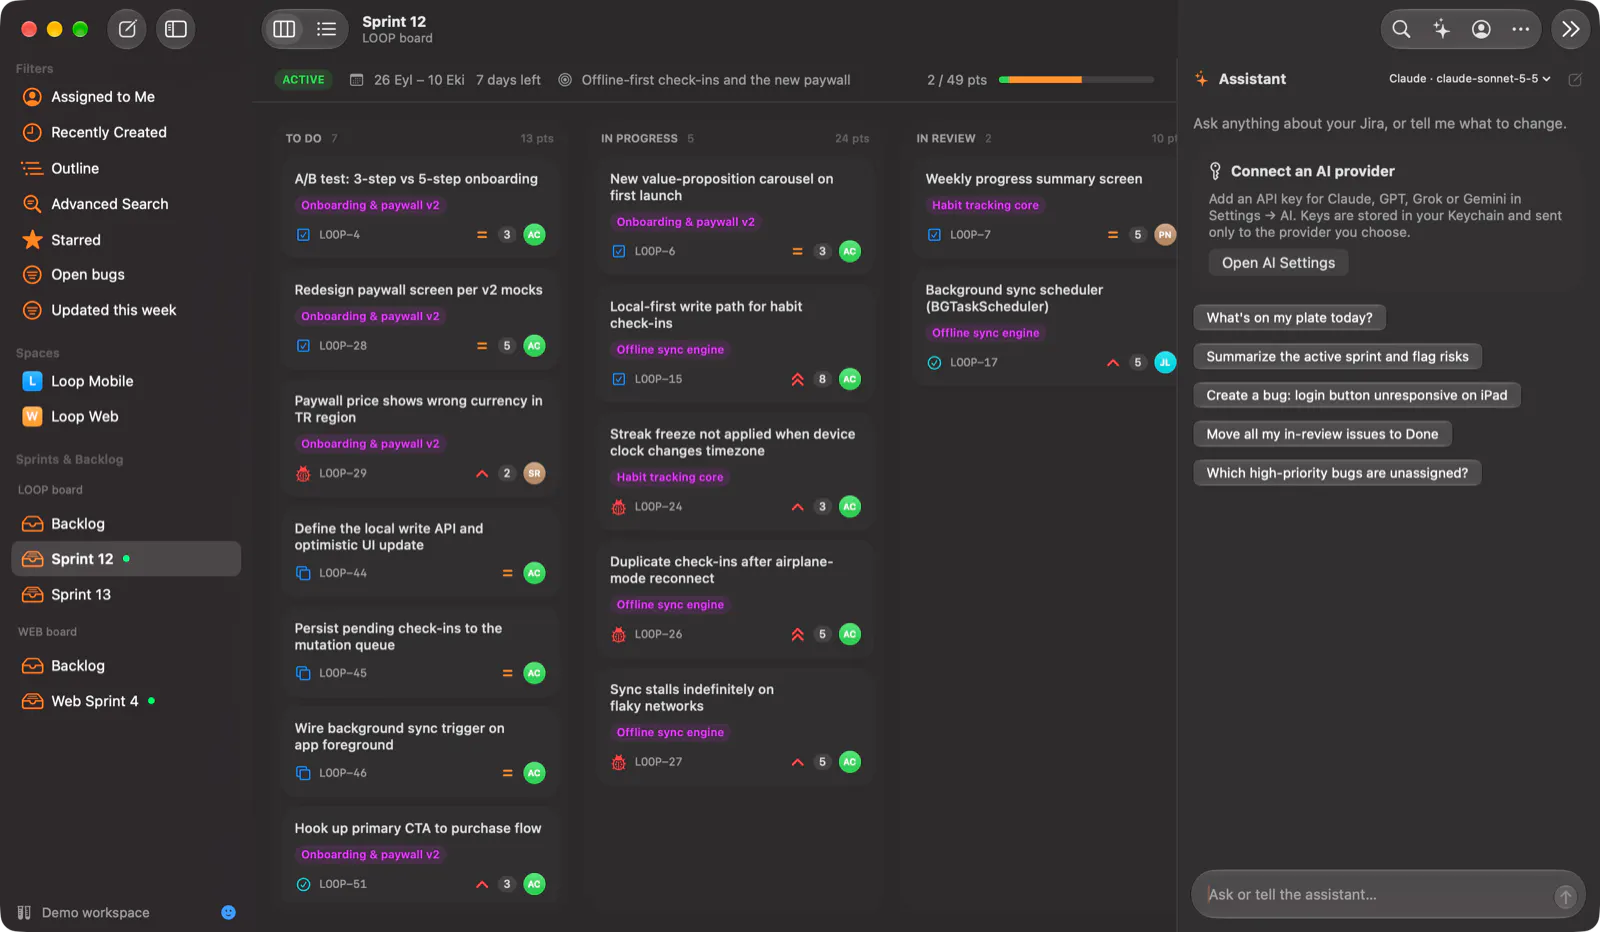Open the Claude model selector dropdown
Screen dimensions: 1600x932
1469,79
